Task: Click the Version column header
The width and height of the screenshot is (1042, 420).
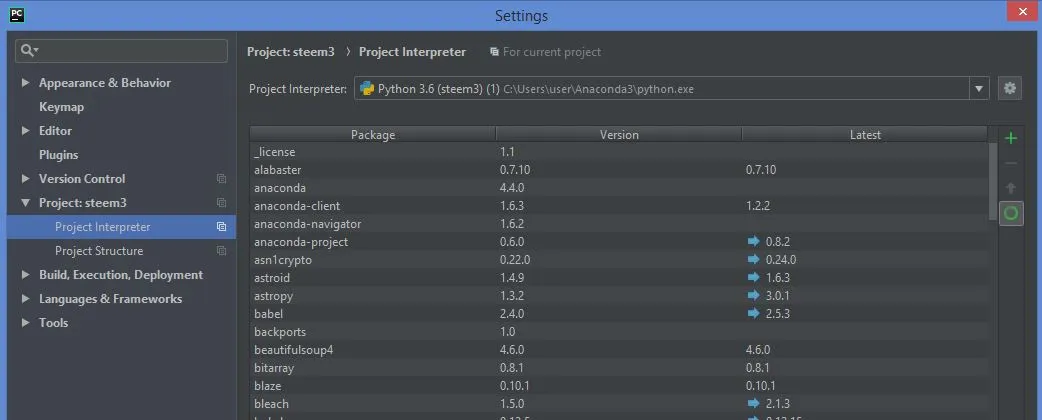Action: pos(619,135)
